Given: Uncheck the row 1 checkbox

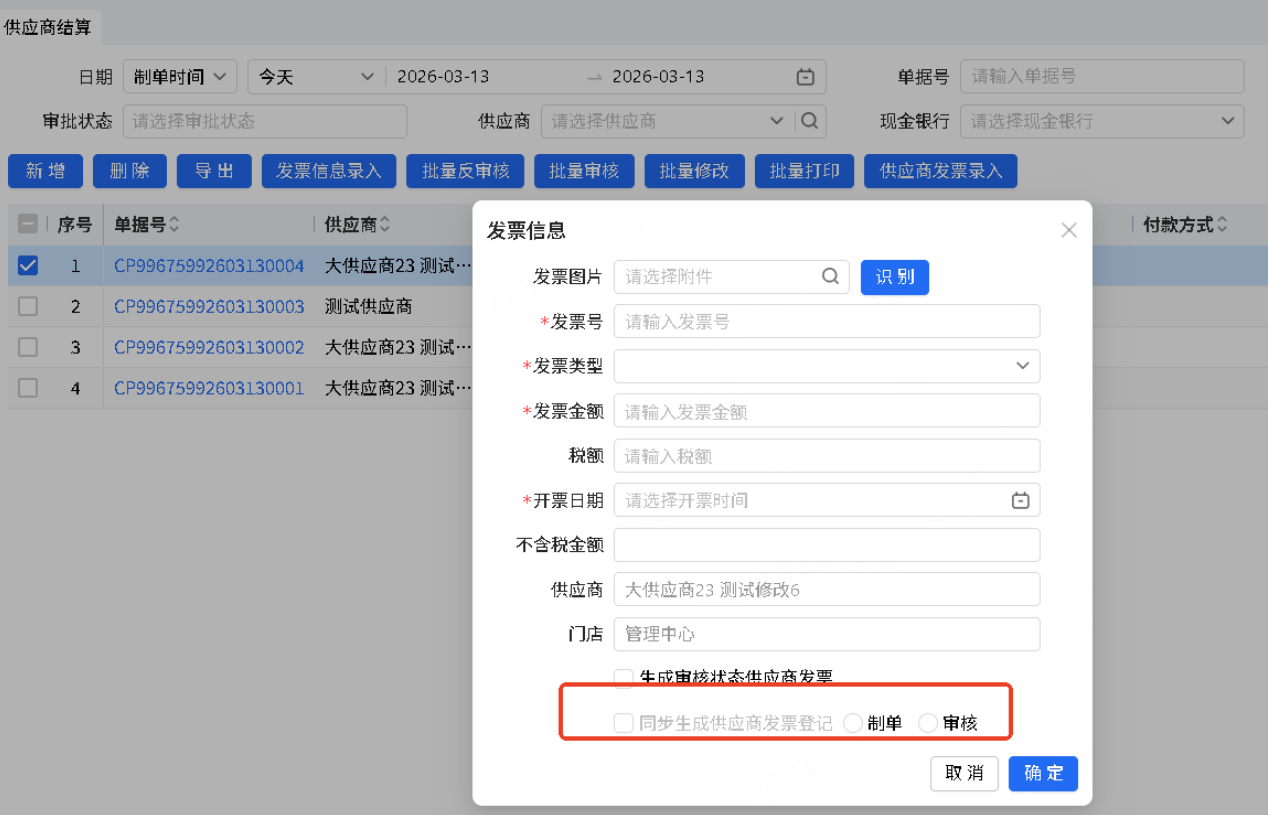Looking at the screenshot, I should point(28,265).
